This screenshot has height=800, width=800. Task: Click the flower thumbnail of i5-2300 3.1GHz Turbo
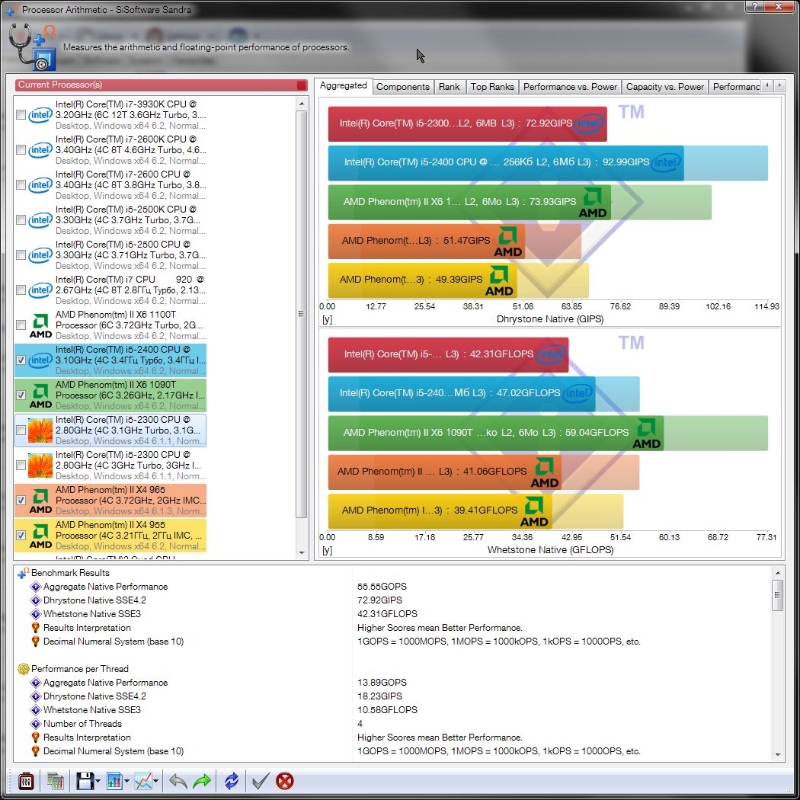click(40, 430)
